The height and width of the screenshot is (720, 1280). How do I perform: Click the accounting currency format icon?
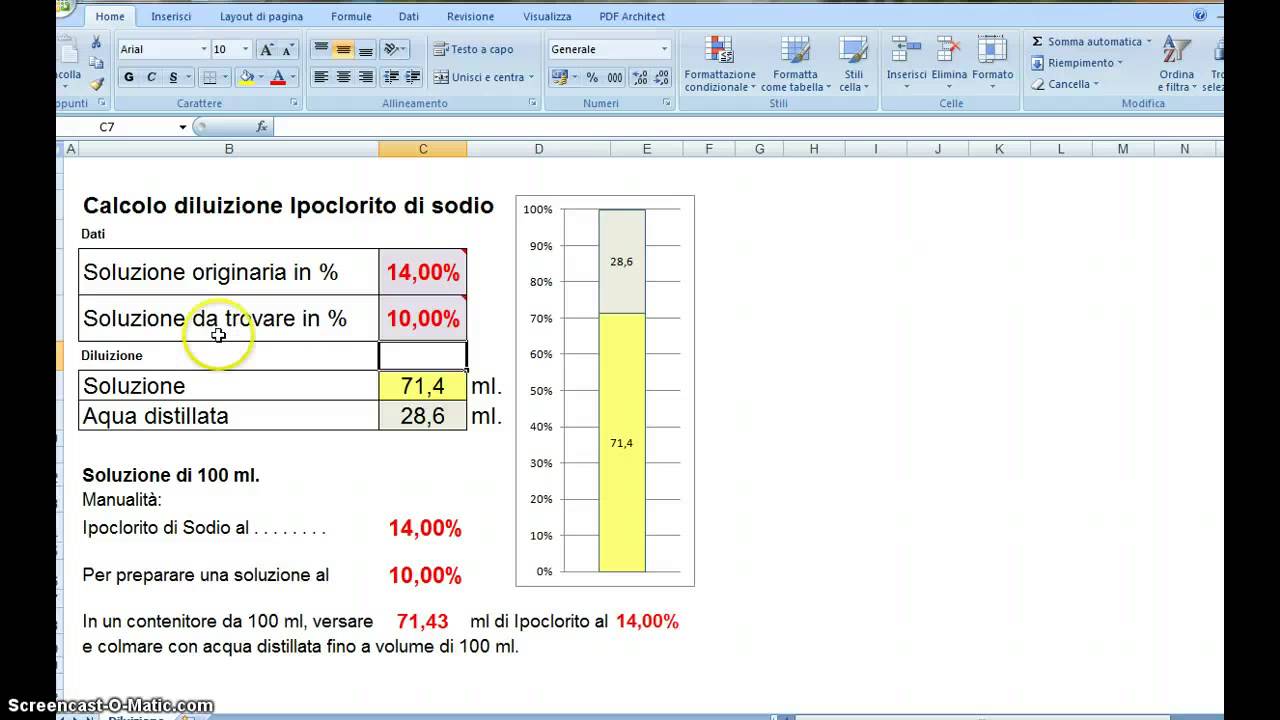point(562,77)
